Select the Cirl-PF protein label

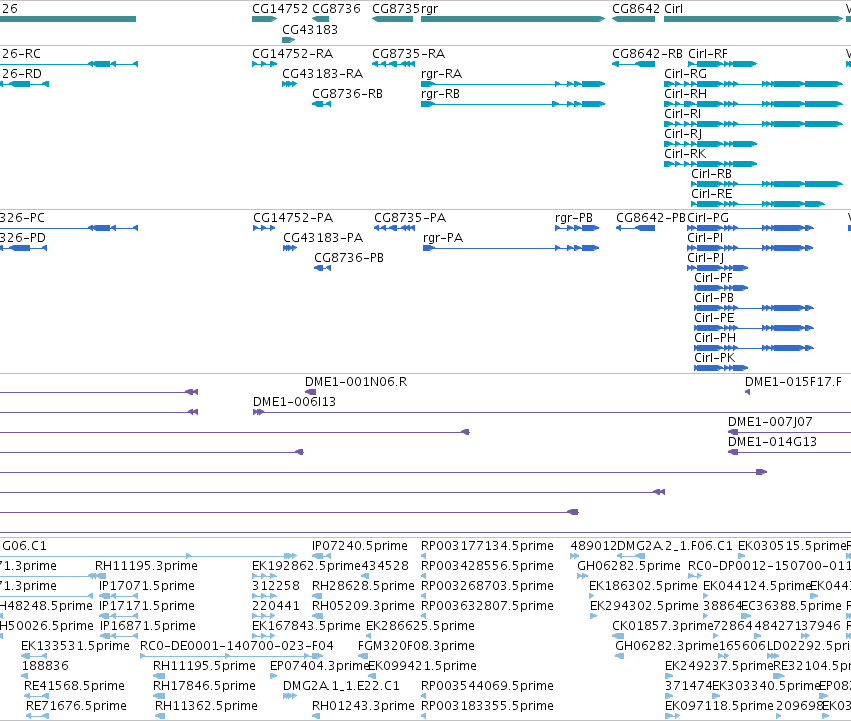click(714, 279)
